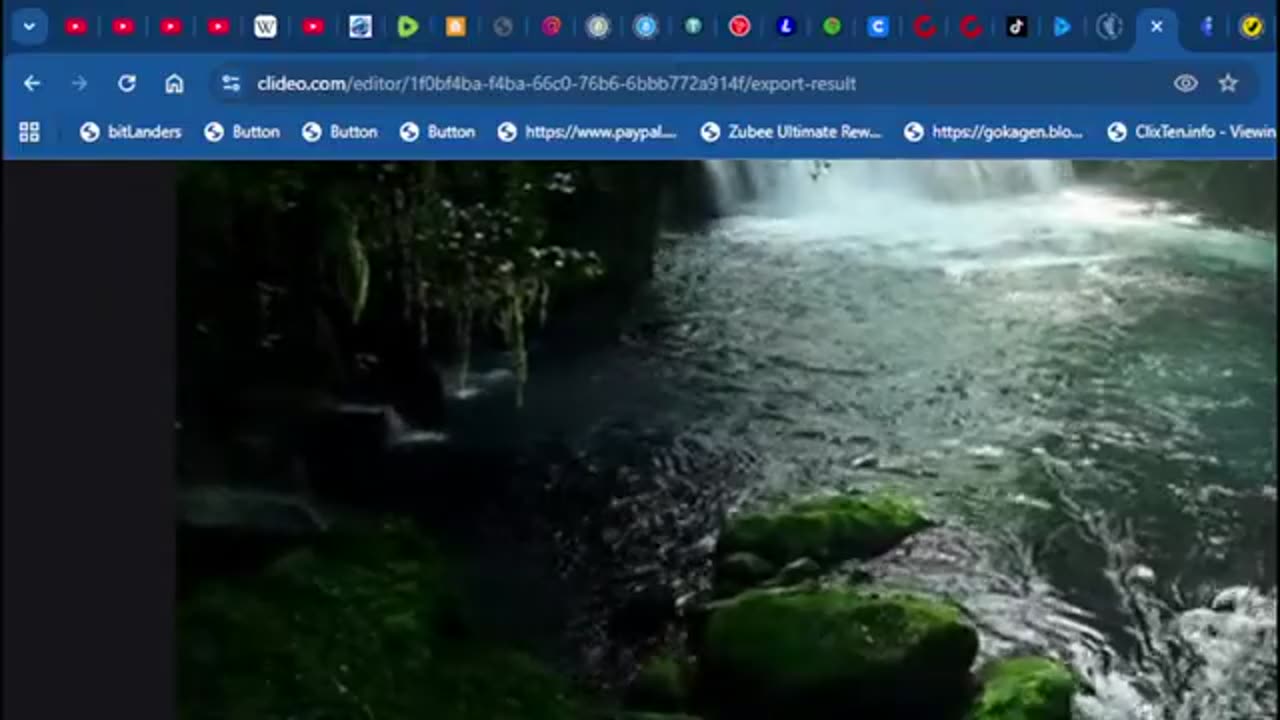
Task: Click the browser forward arrow
Action: (79, 84)
